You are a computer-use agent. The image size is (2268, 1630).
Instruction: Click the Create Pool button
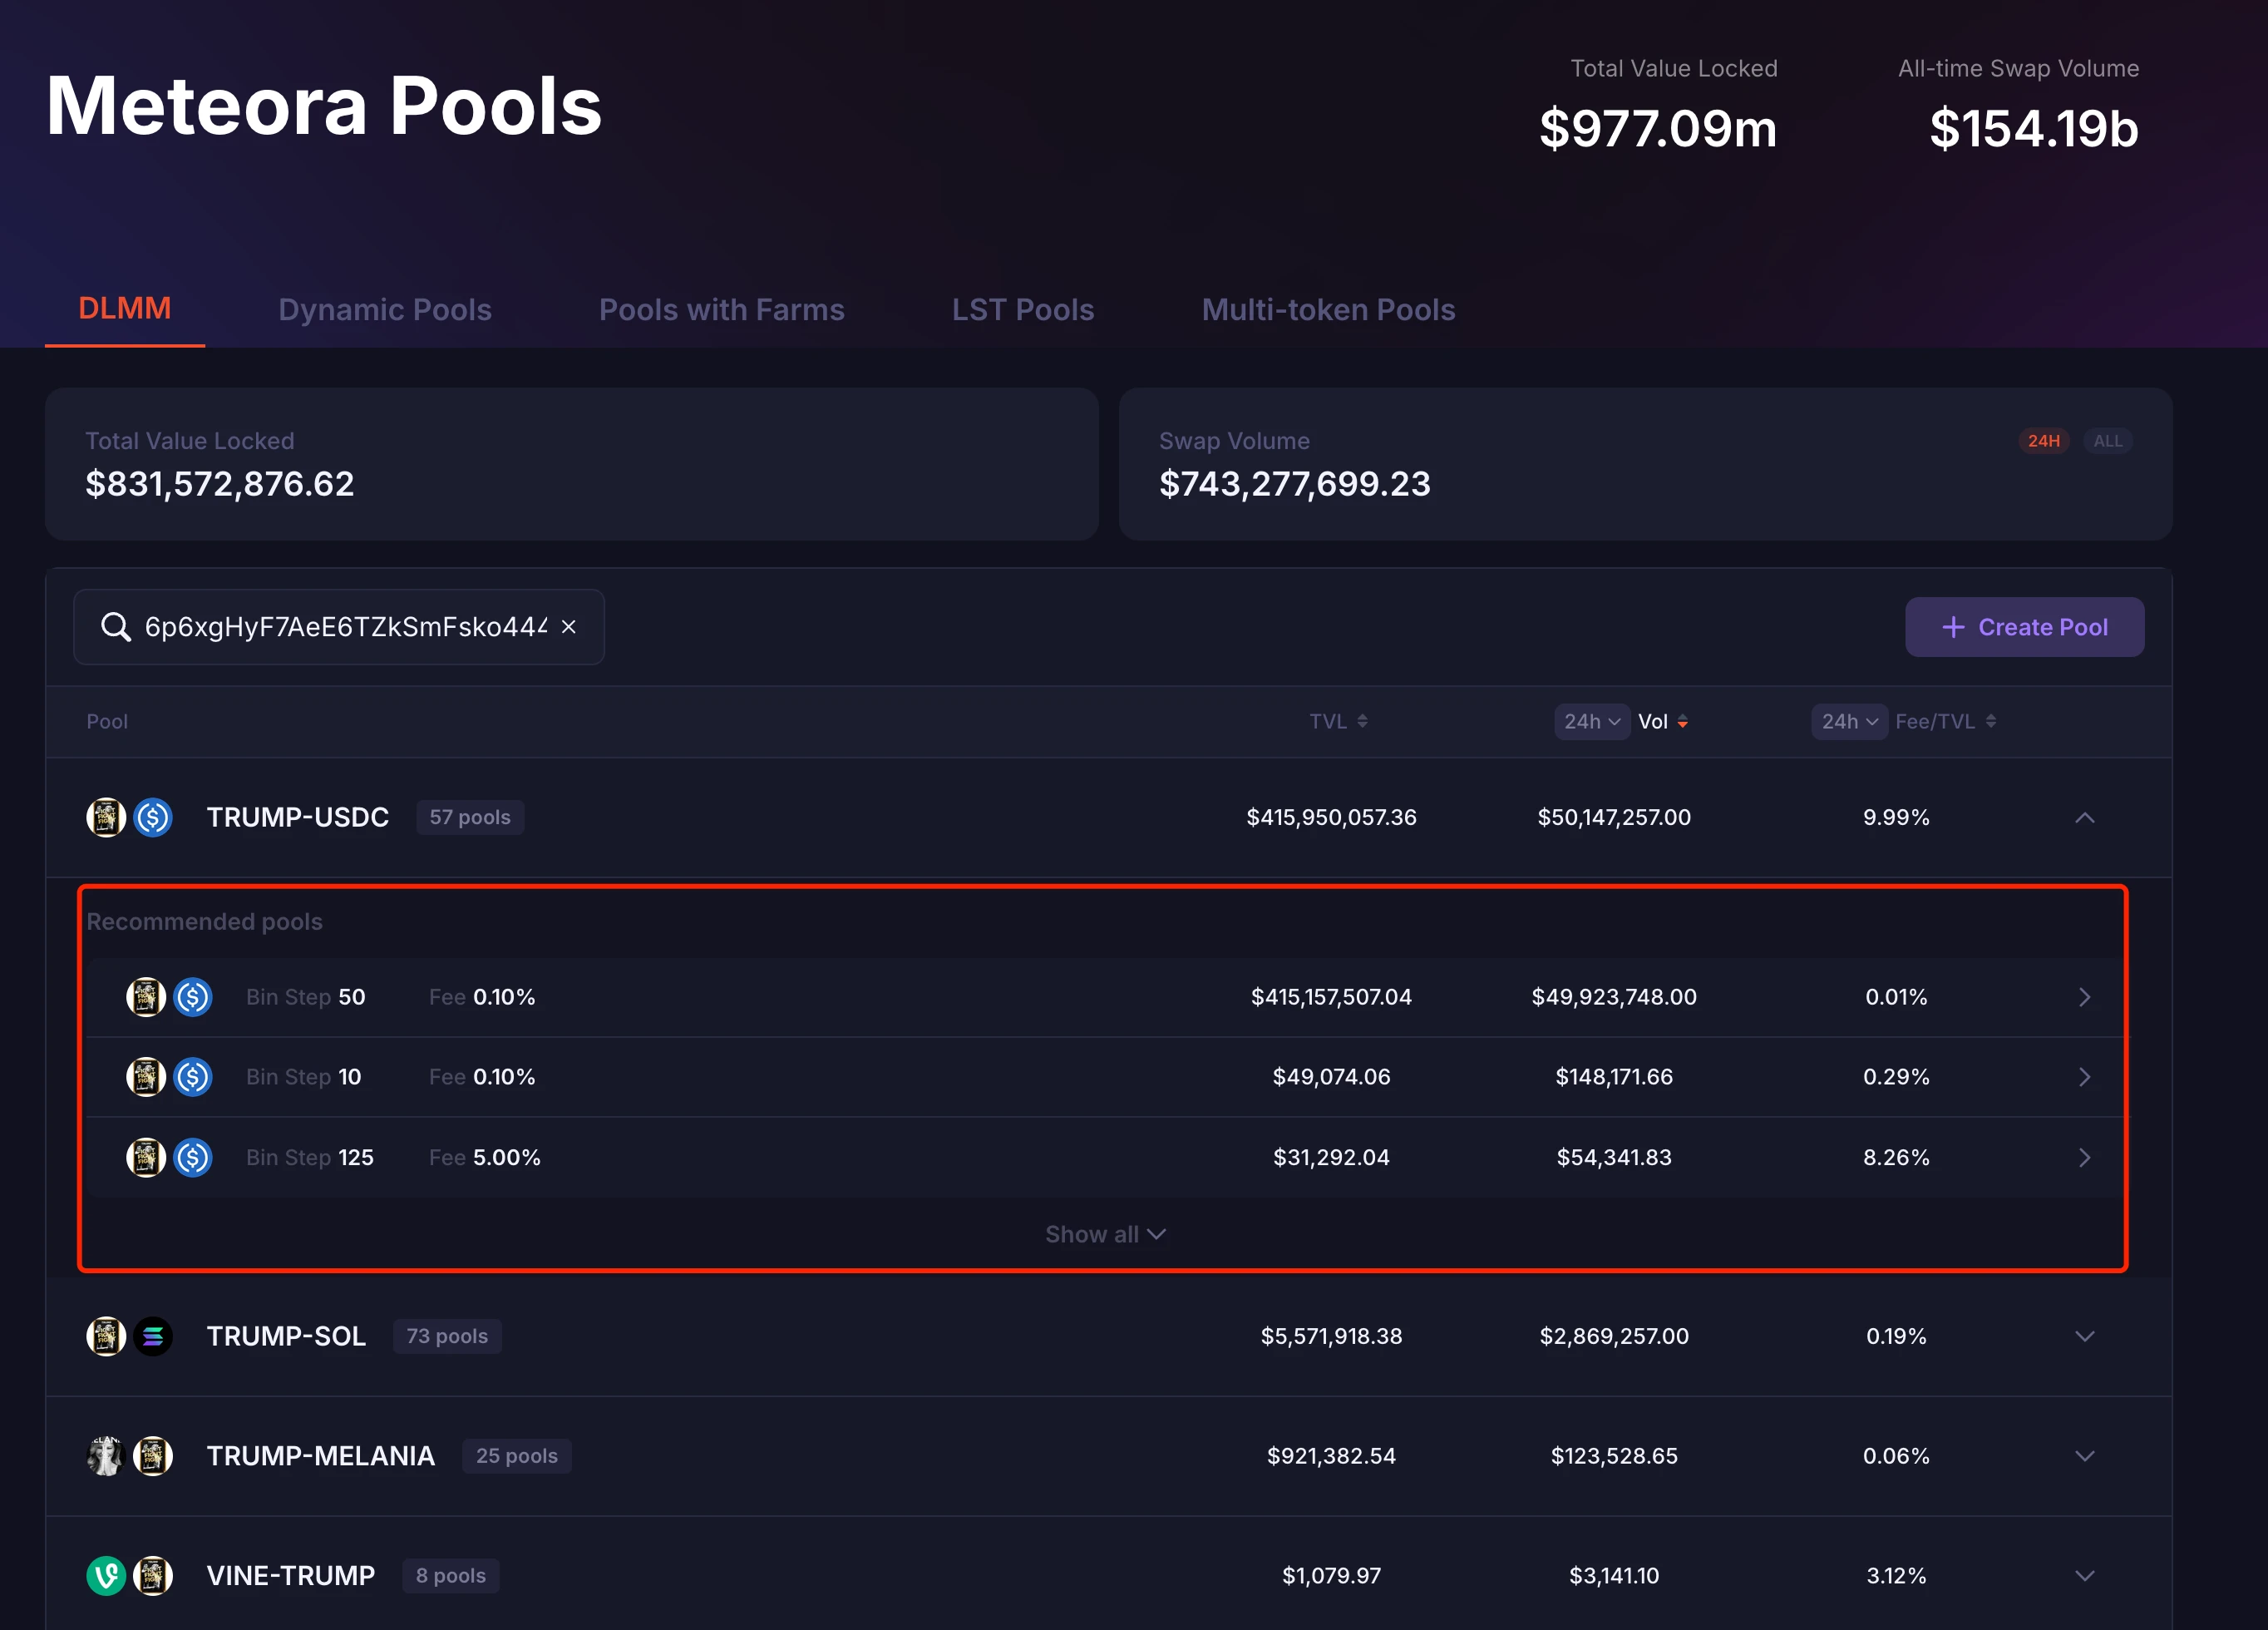pos(2024,627)
